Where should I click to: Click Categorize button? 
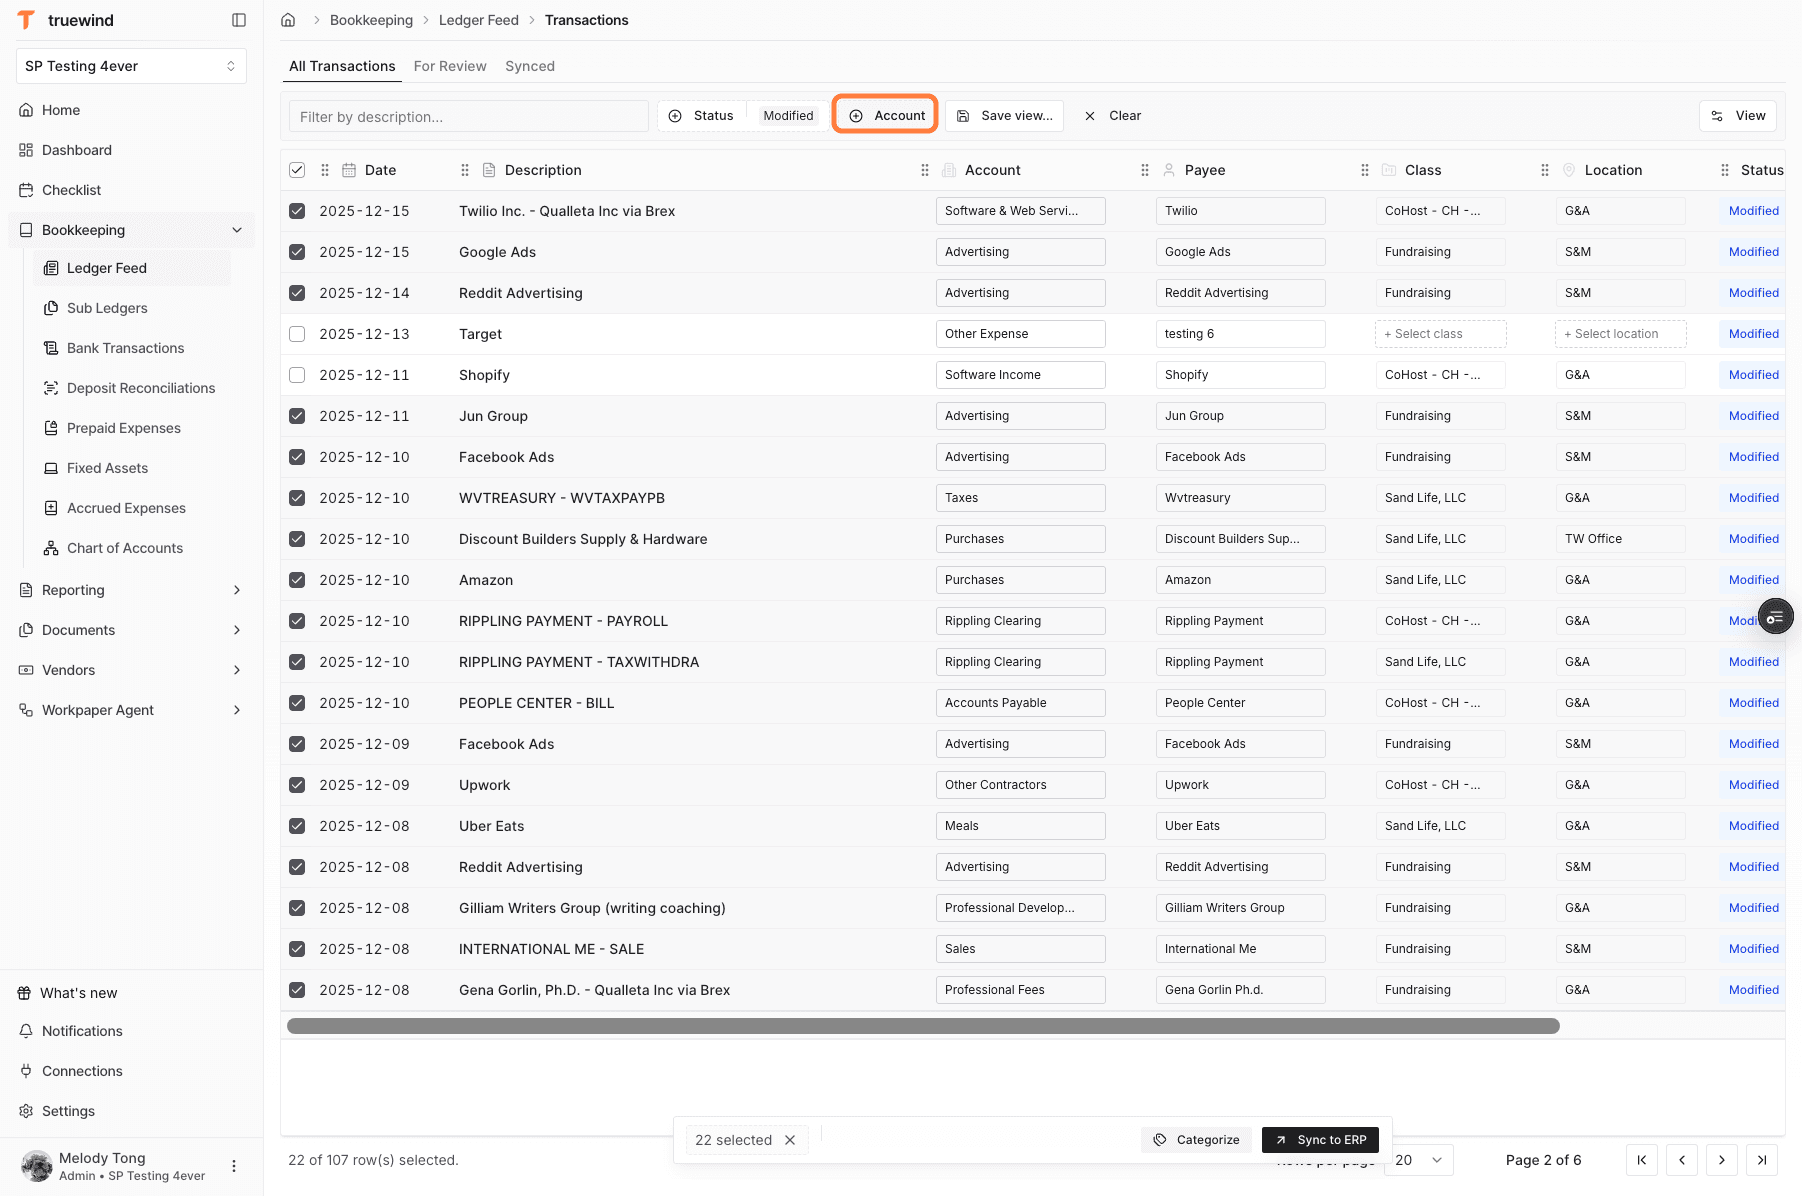(1196, 1140)
